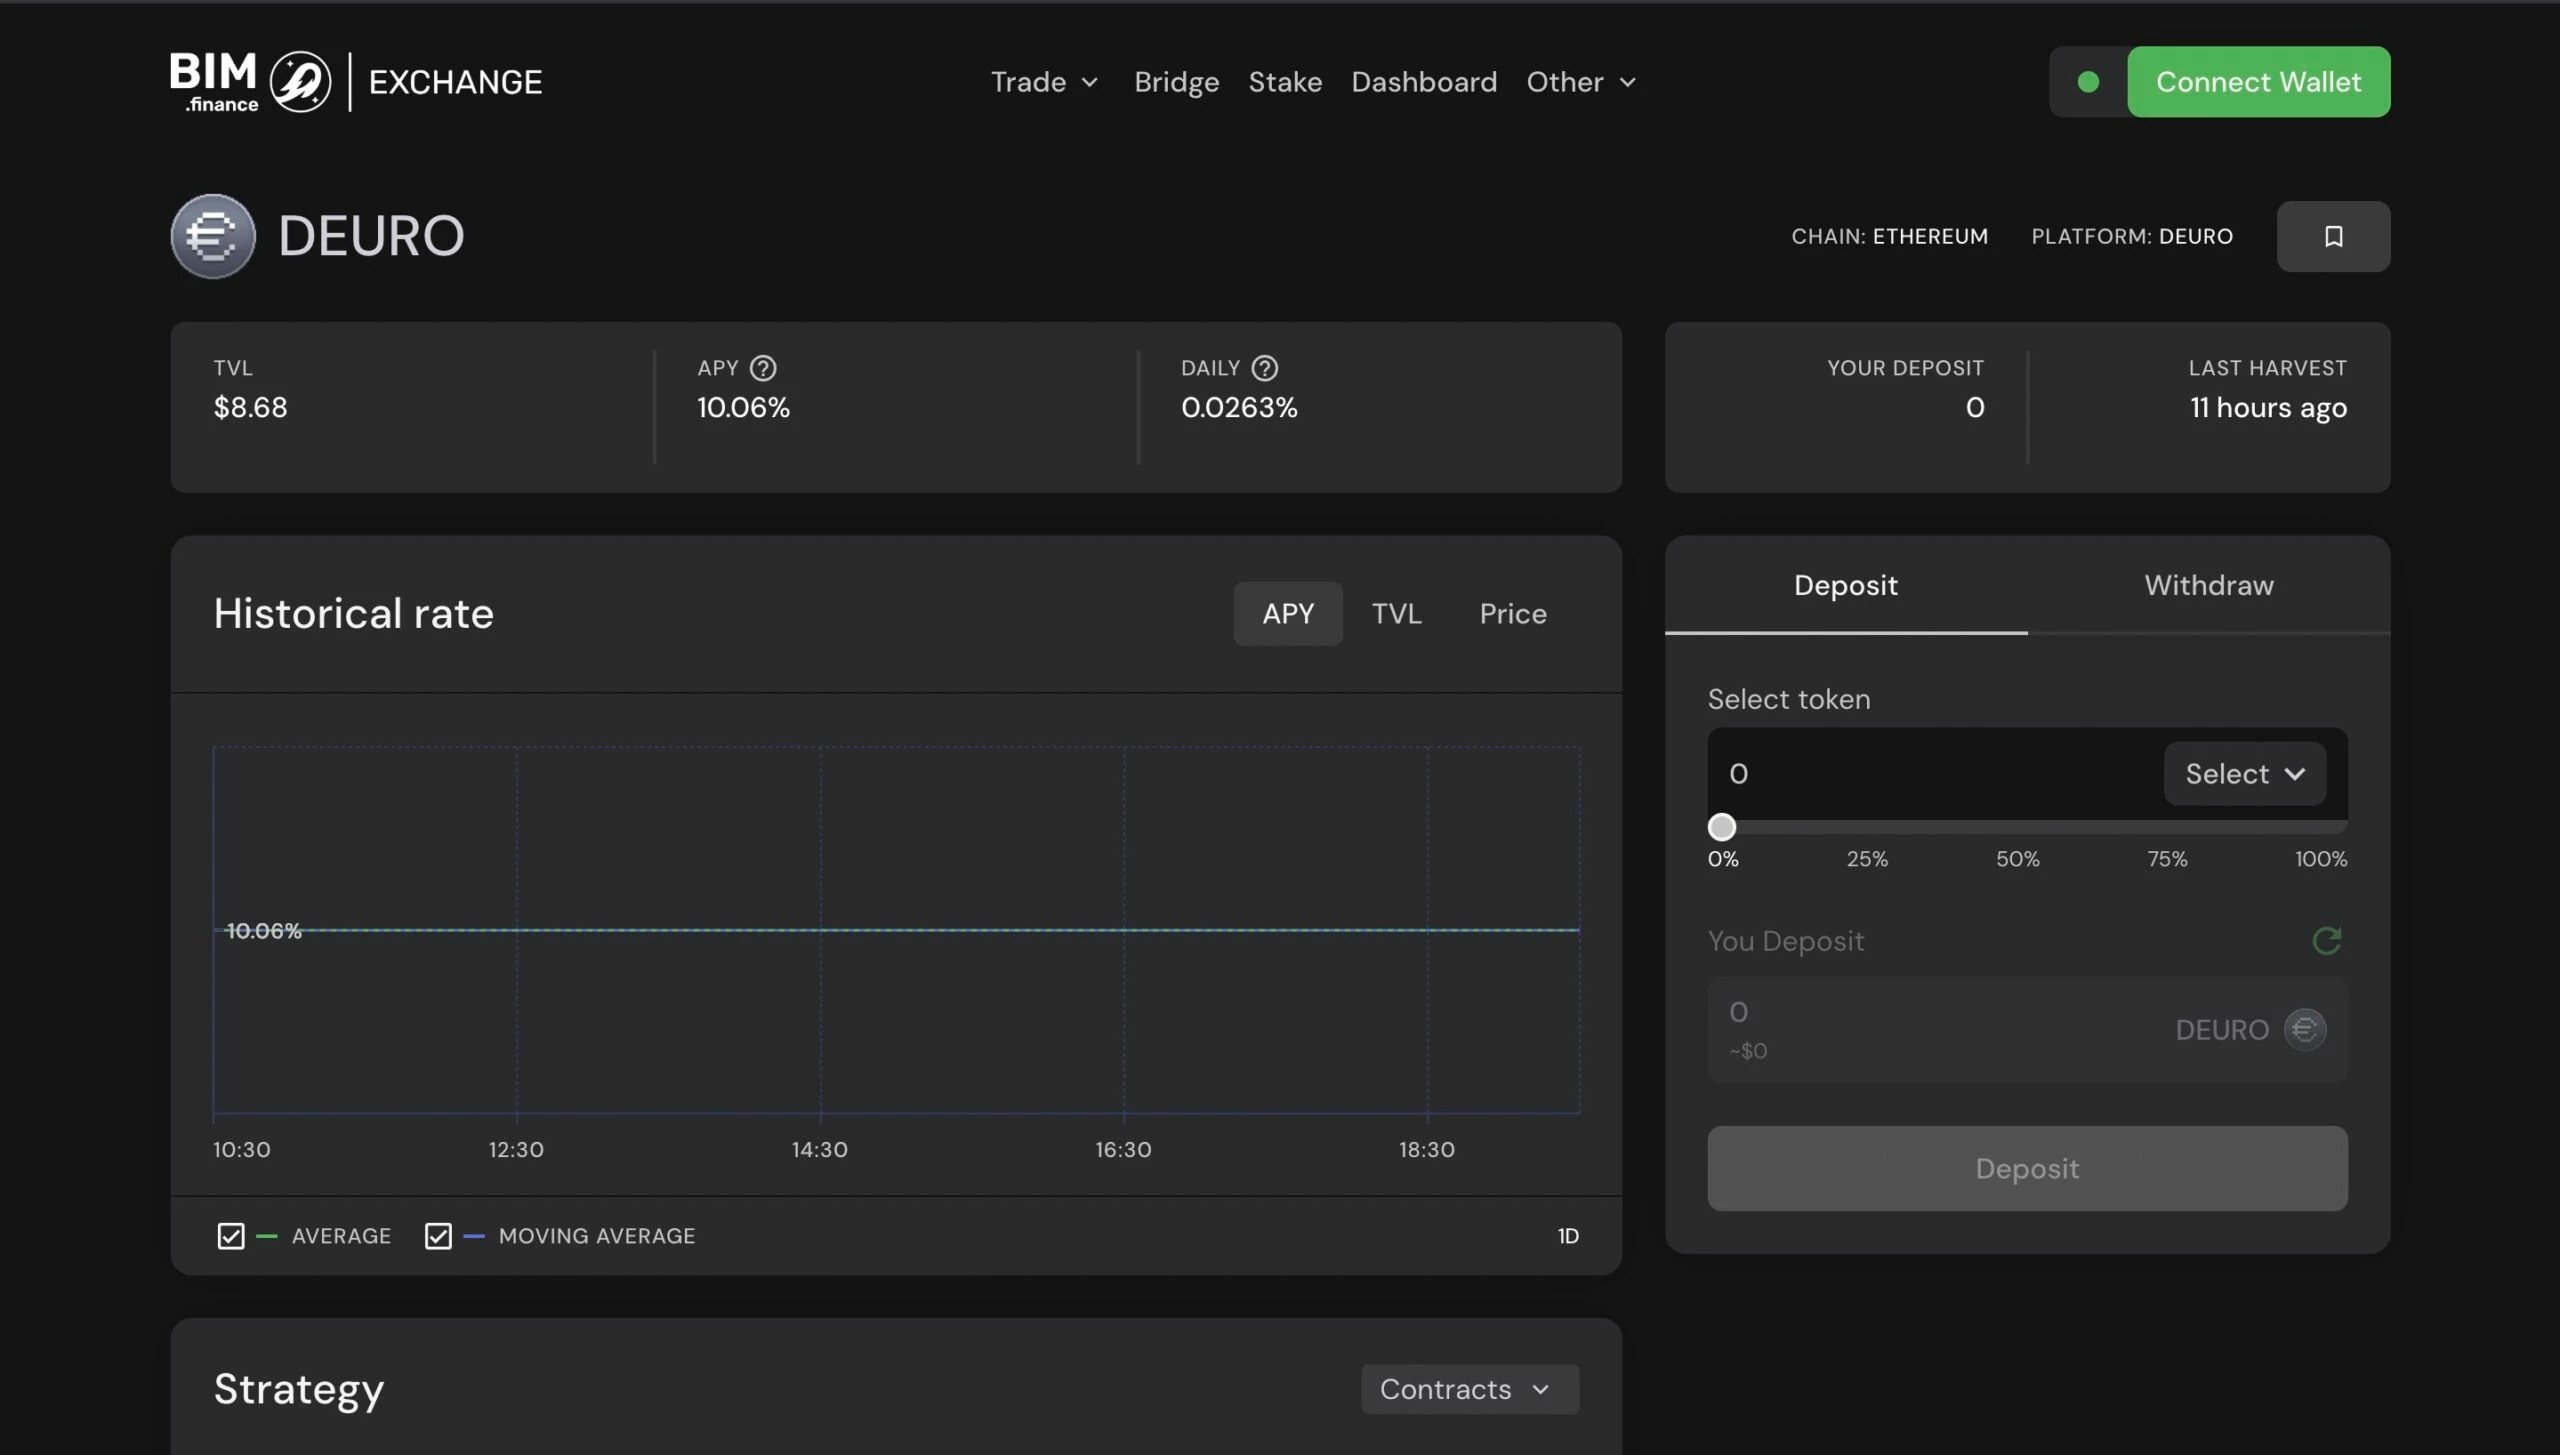The width and height of the screenshot is (2560, 1455).
Task: Click the Connect Wallet button
Action: tap(2258, 82)
